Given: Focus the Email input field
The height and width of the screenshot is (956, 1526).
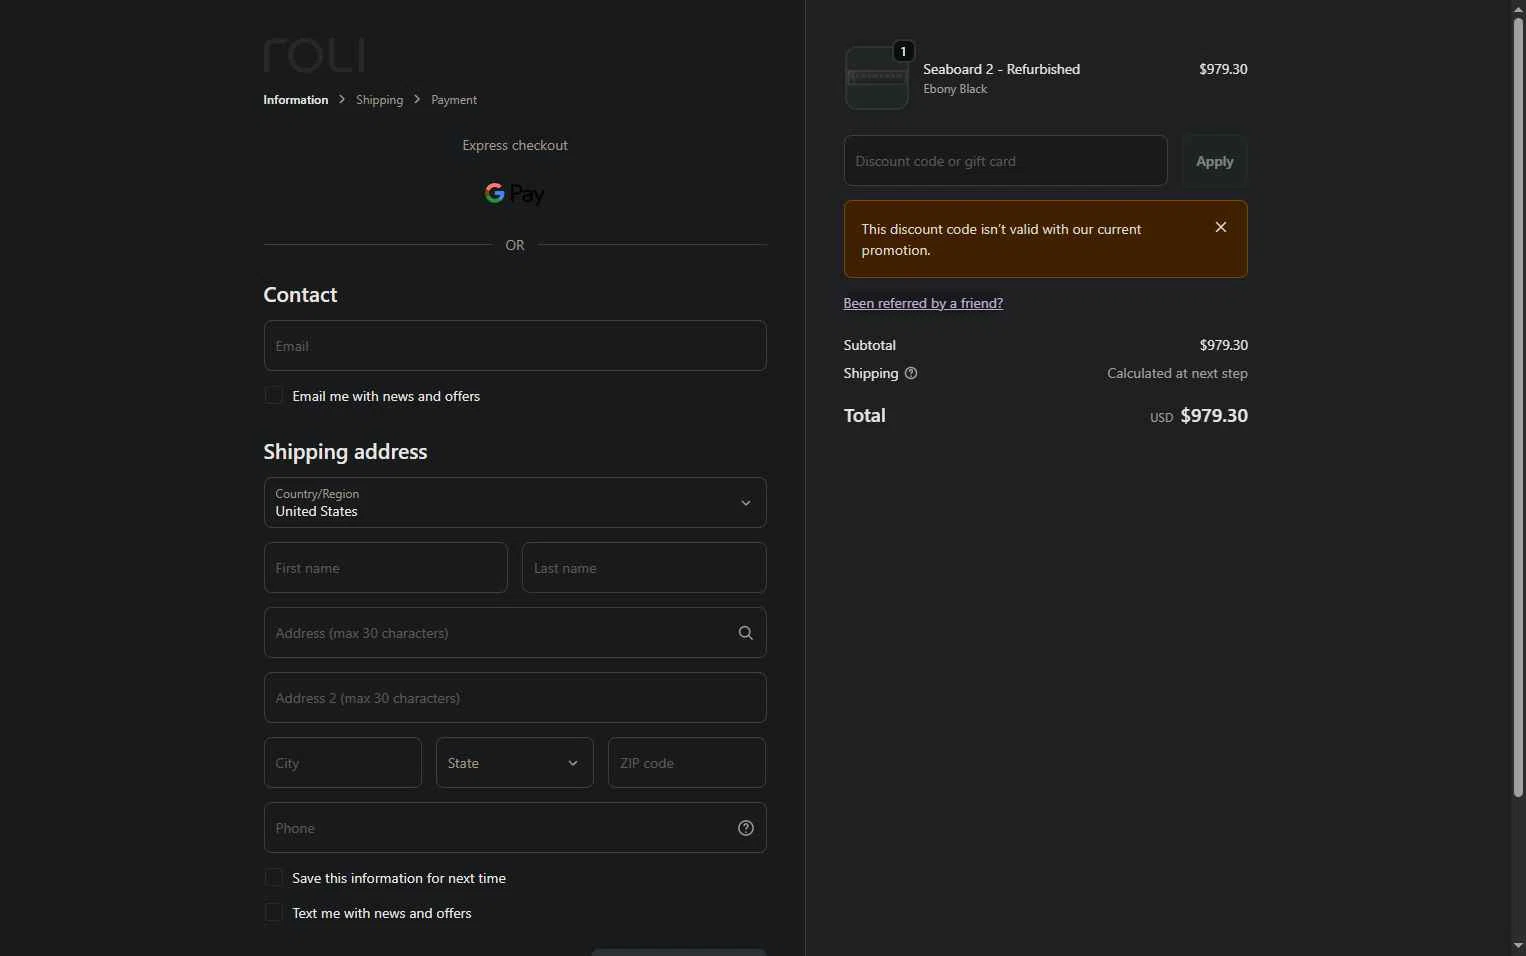Looking at the screenshot, I should (x=515, y=346).
